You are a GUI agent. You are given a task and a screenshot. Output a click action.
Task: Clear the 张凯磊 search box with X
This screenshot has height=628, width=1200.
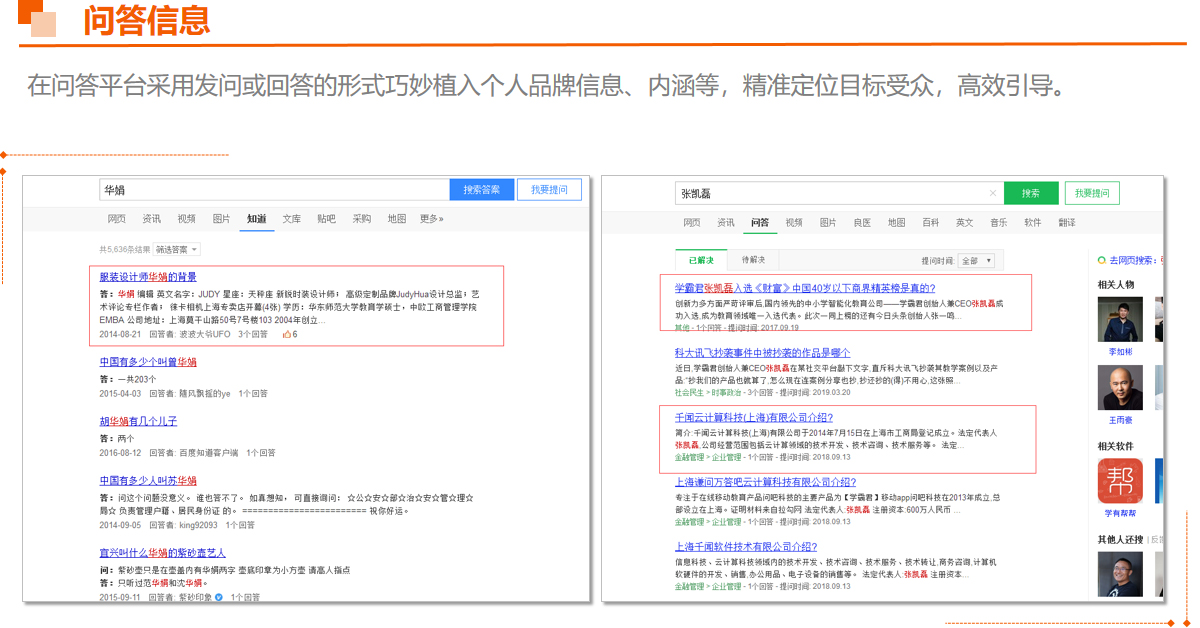click(992, 193)
